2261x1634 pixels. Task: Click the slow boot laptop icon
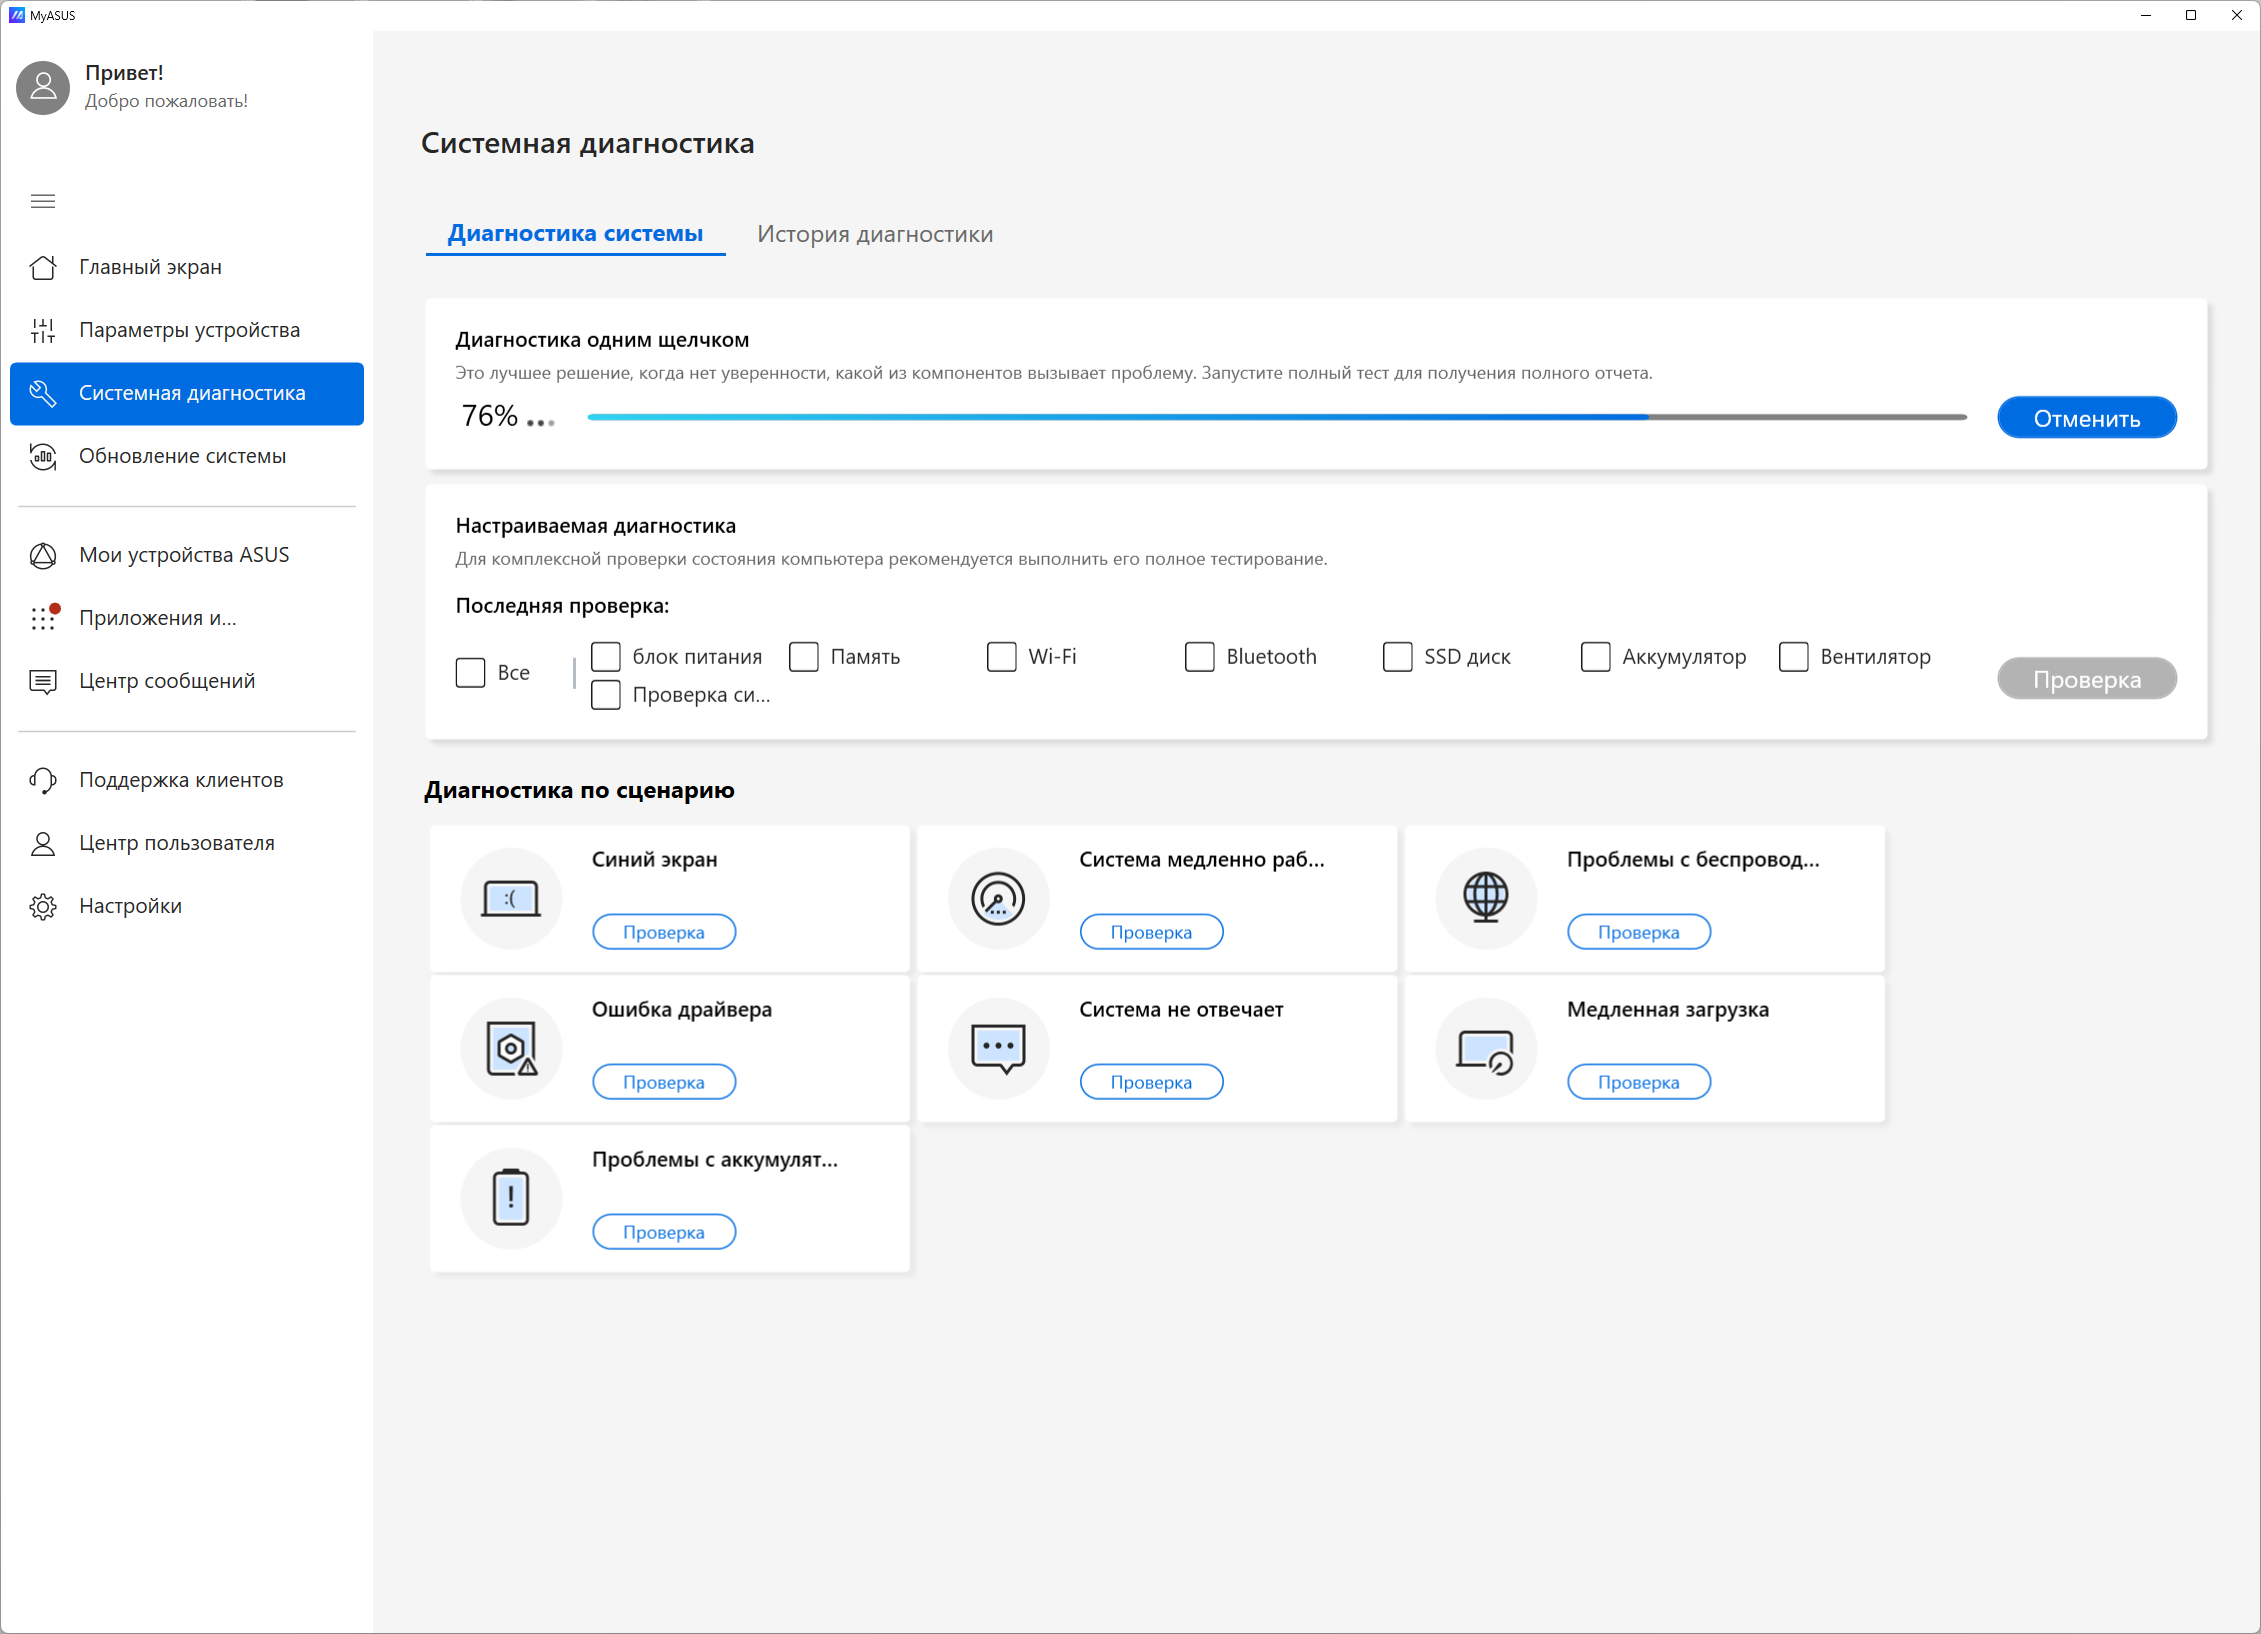(x=1485, y=1048)
